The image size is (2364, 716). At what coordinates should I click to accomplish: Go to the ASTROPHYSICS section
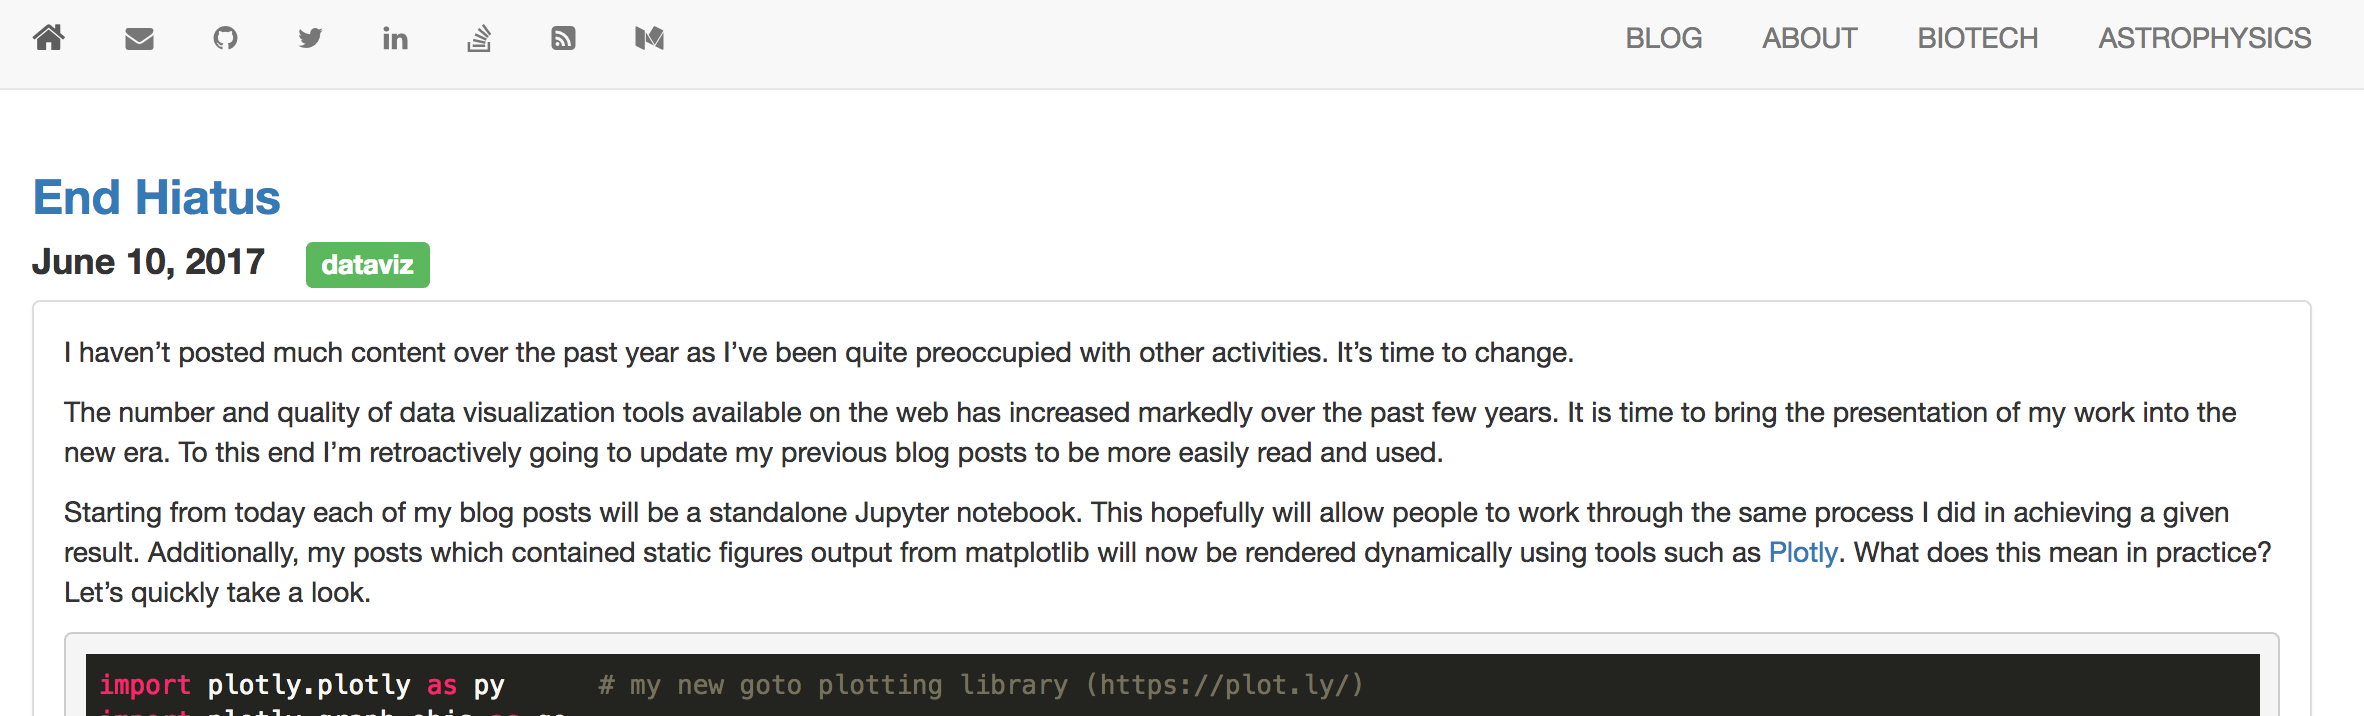tap(2204, 38)
